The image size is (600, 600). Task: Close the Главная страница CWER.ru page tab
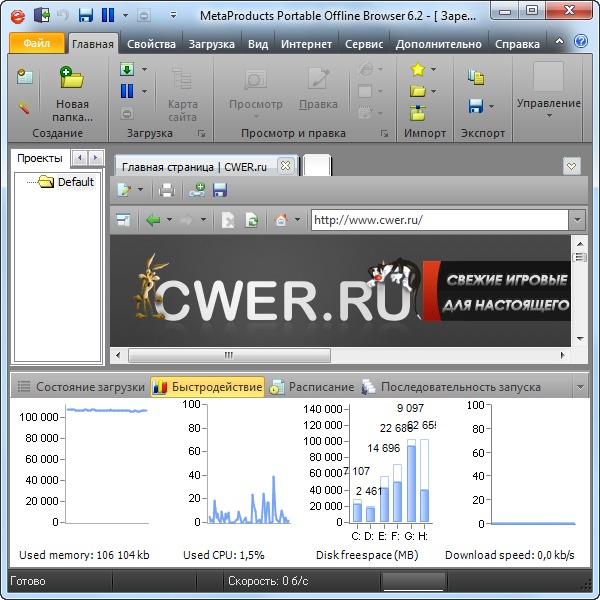285,166
